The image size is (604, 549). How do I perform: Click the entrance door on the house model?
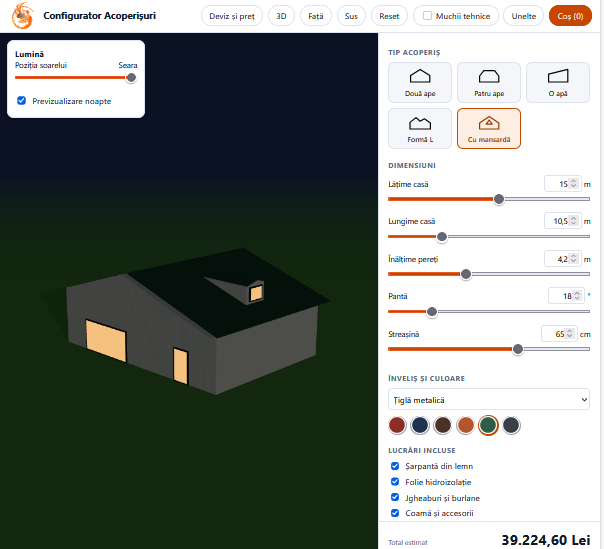(x=180, y=366)
